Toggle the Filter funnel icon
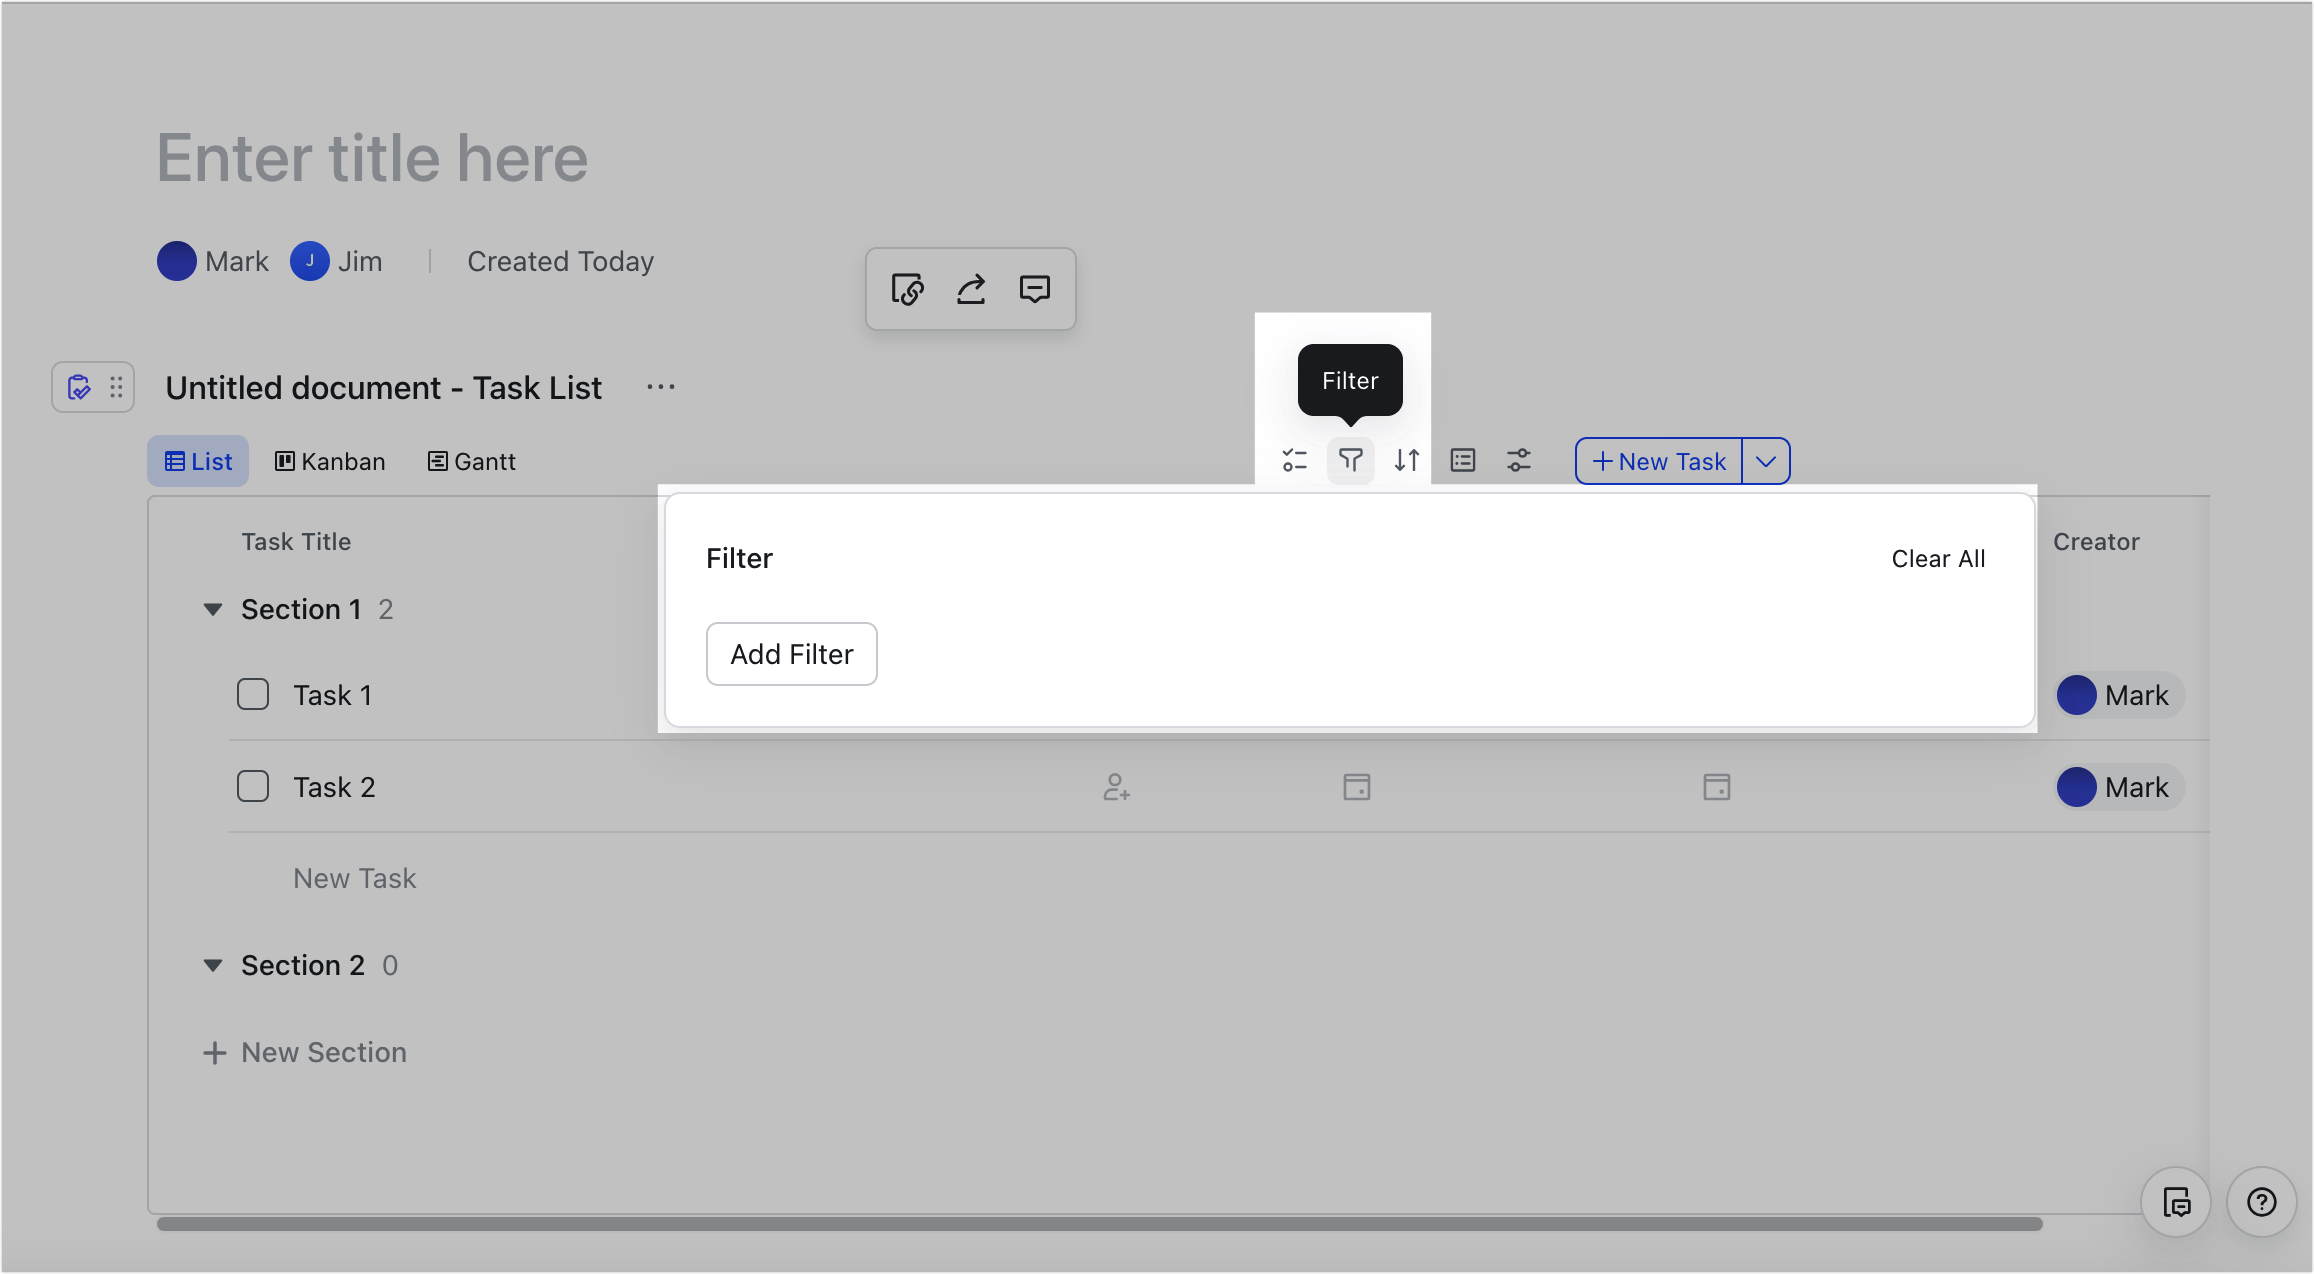2314x1274 pixels. 1351,460
